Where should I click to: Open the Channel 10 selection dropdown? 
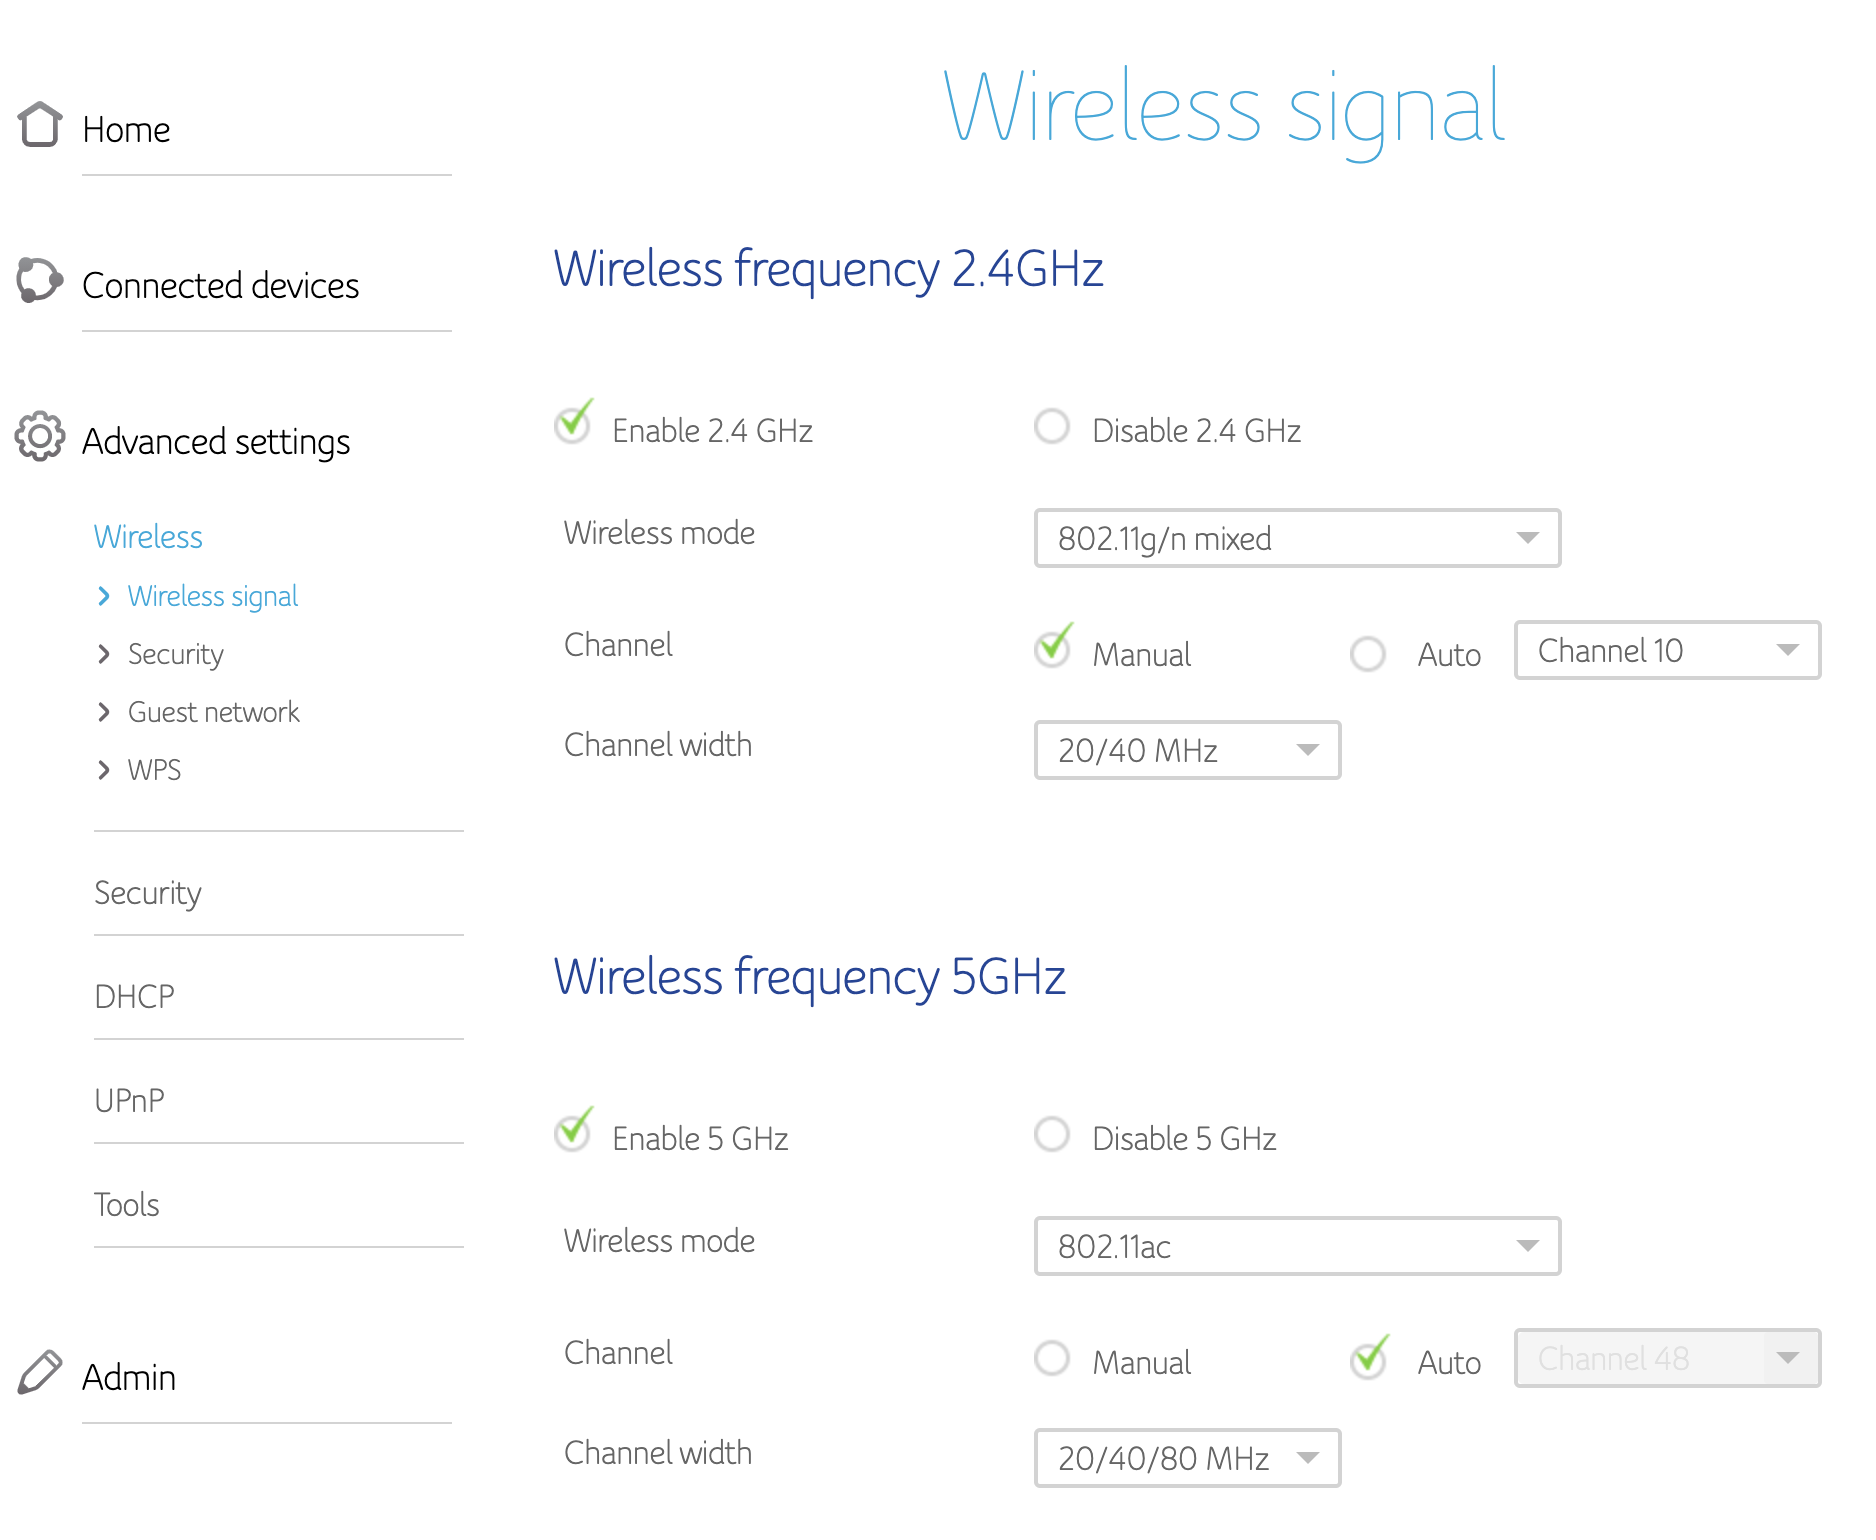point(1665,650)
